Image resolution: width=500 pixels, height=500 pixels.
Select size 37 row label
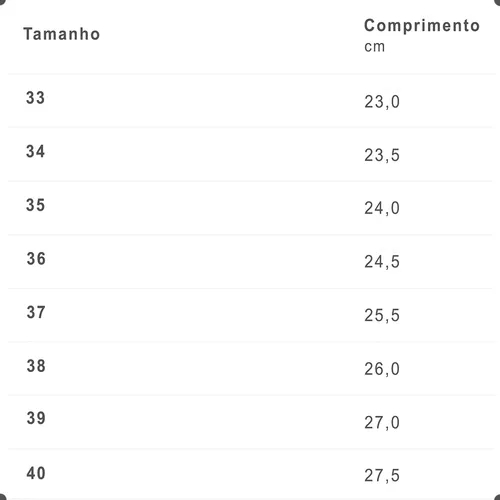tap(36, 312)
